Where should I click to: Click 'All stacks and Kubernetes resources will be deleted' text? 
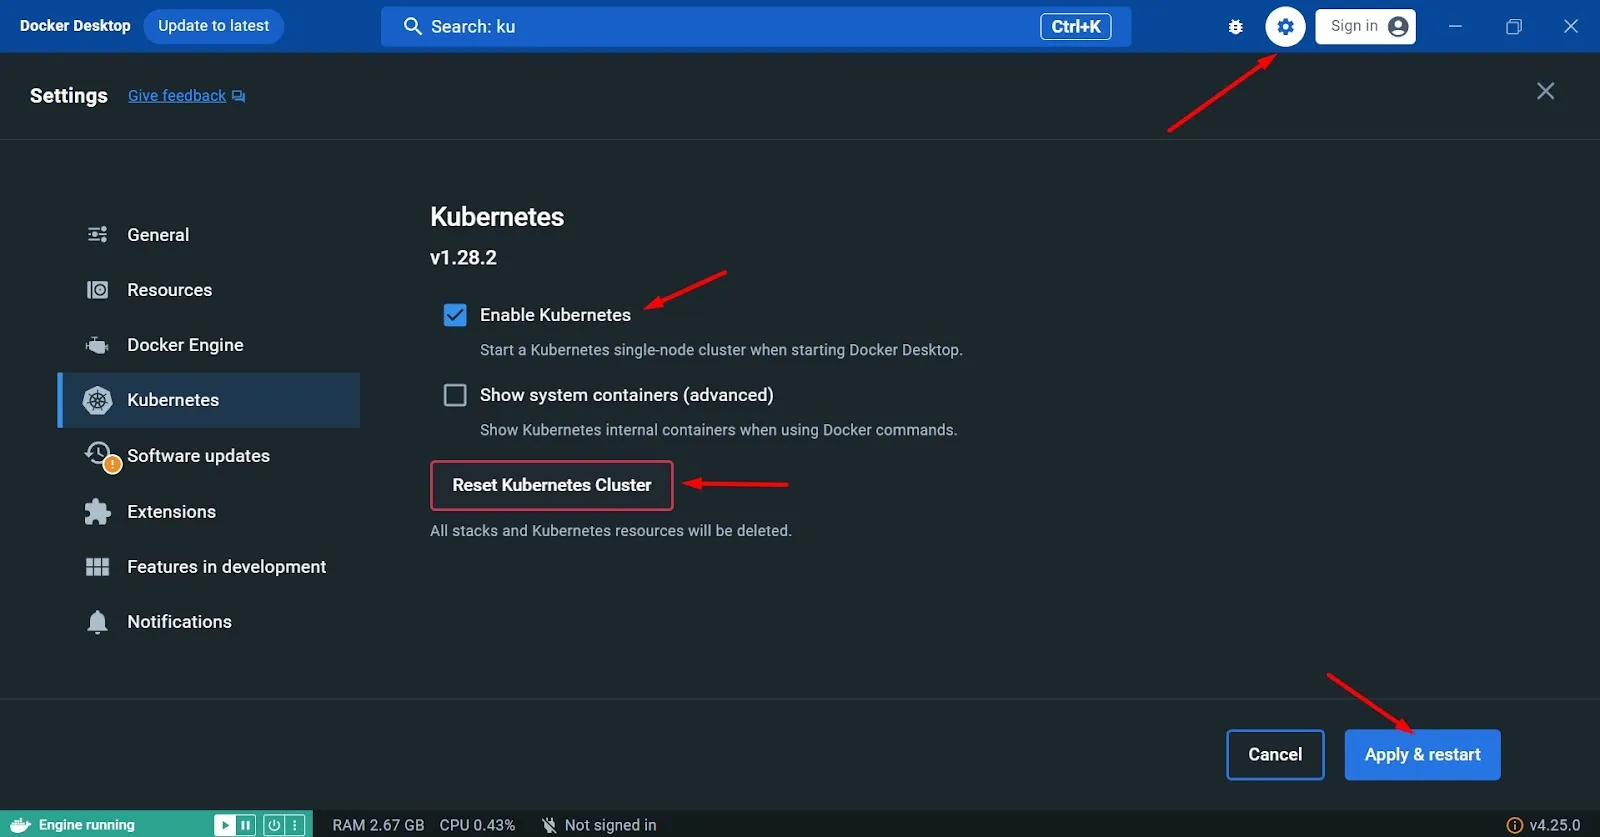(611, 531)
